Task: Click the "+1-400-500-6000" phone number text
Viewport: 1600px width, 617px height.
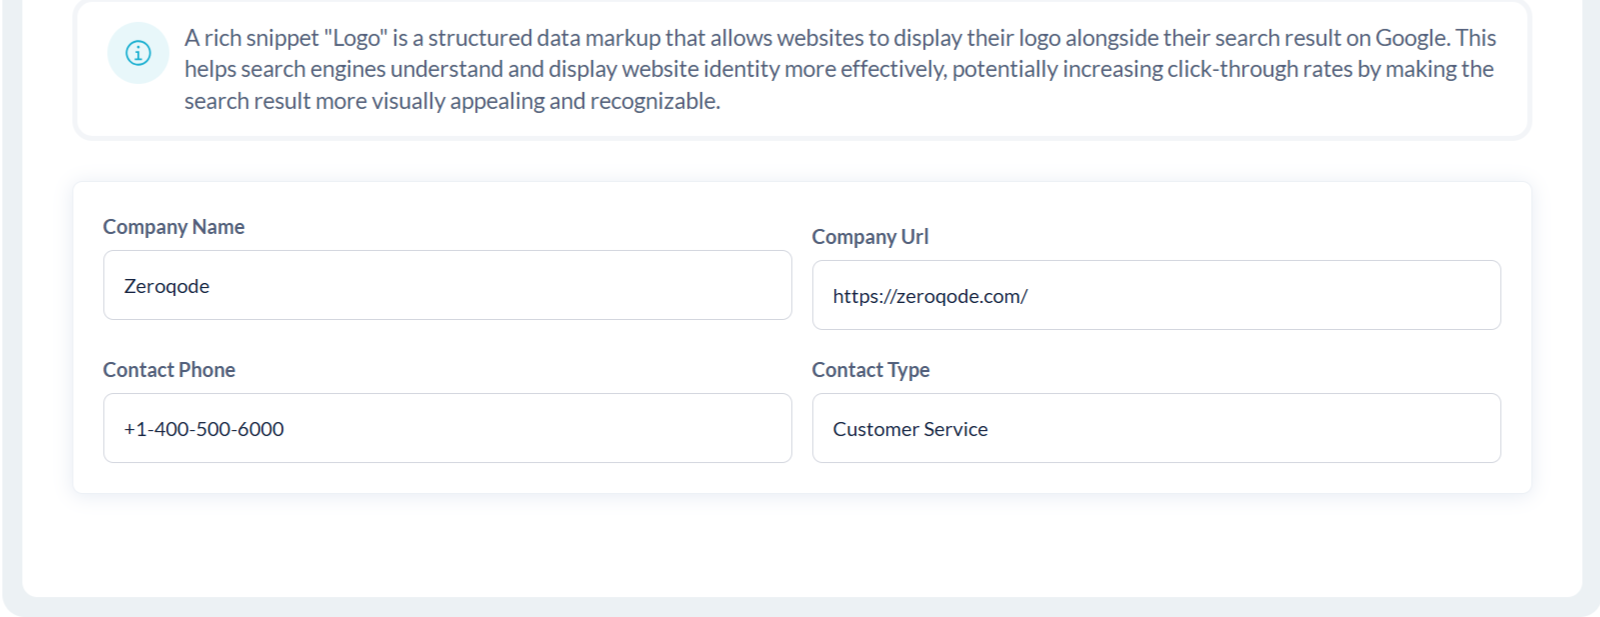Action: pyautogui.click(x=204, y=429)
